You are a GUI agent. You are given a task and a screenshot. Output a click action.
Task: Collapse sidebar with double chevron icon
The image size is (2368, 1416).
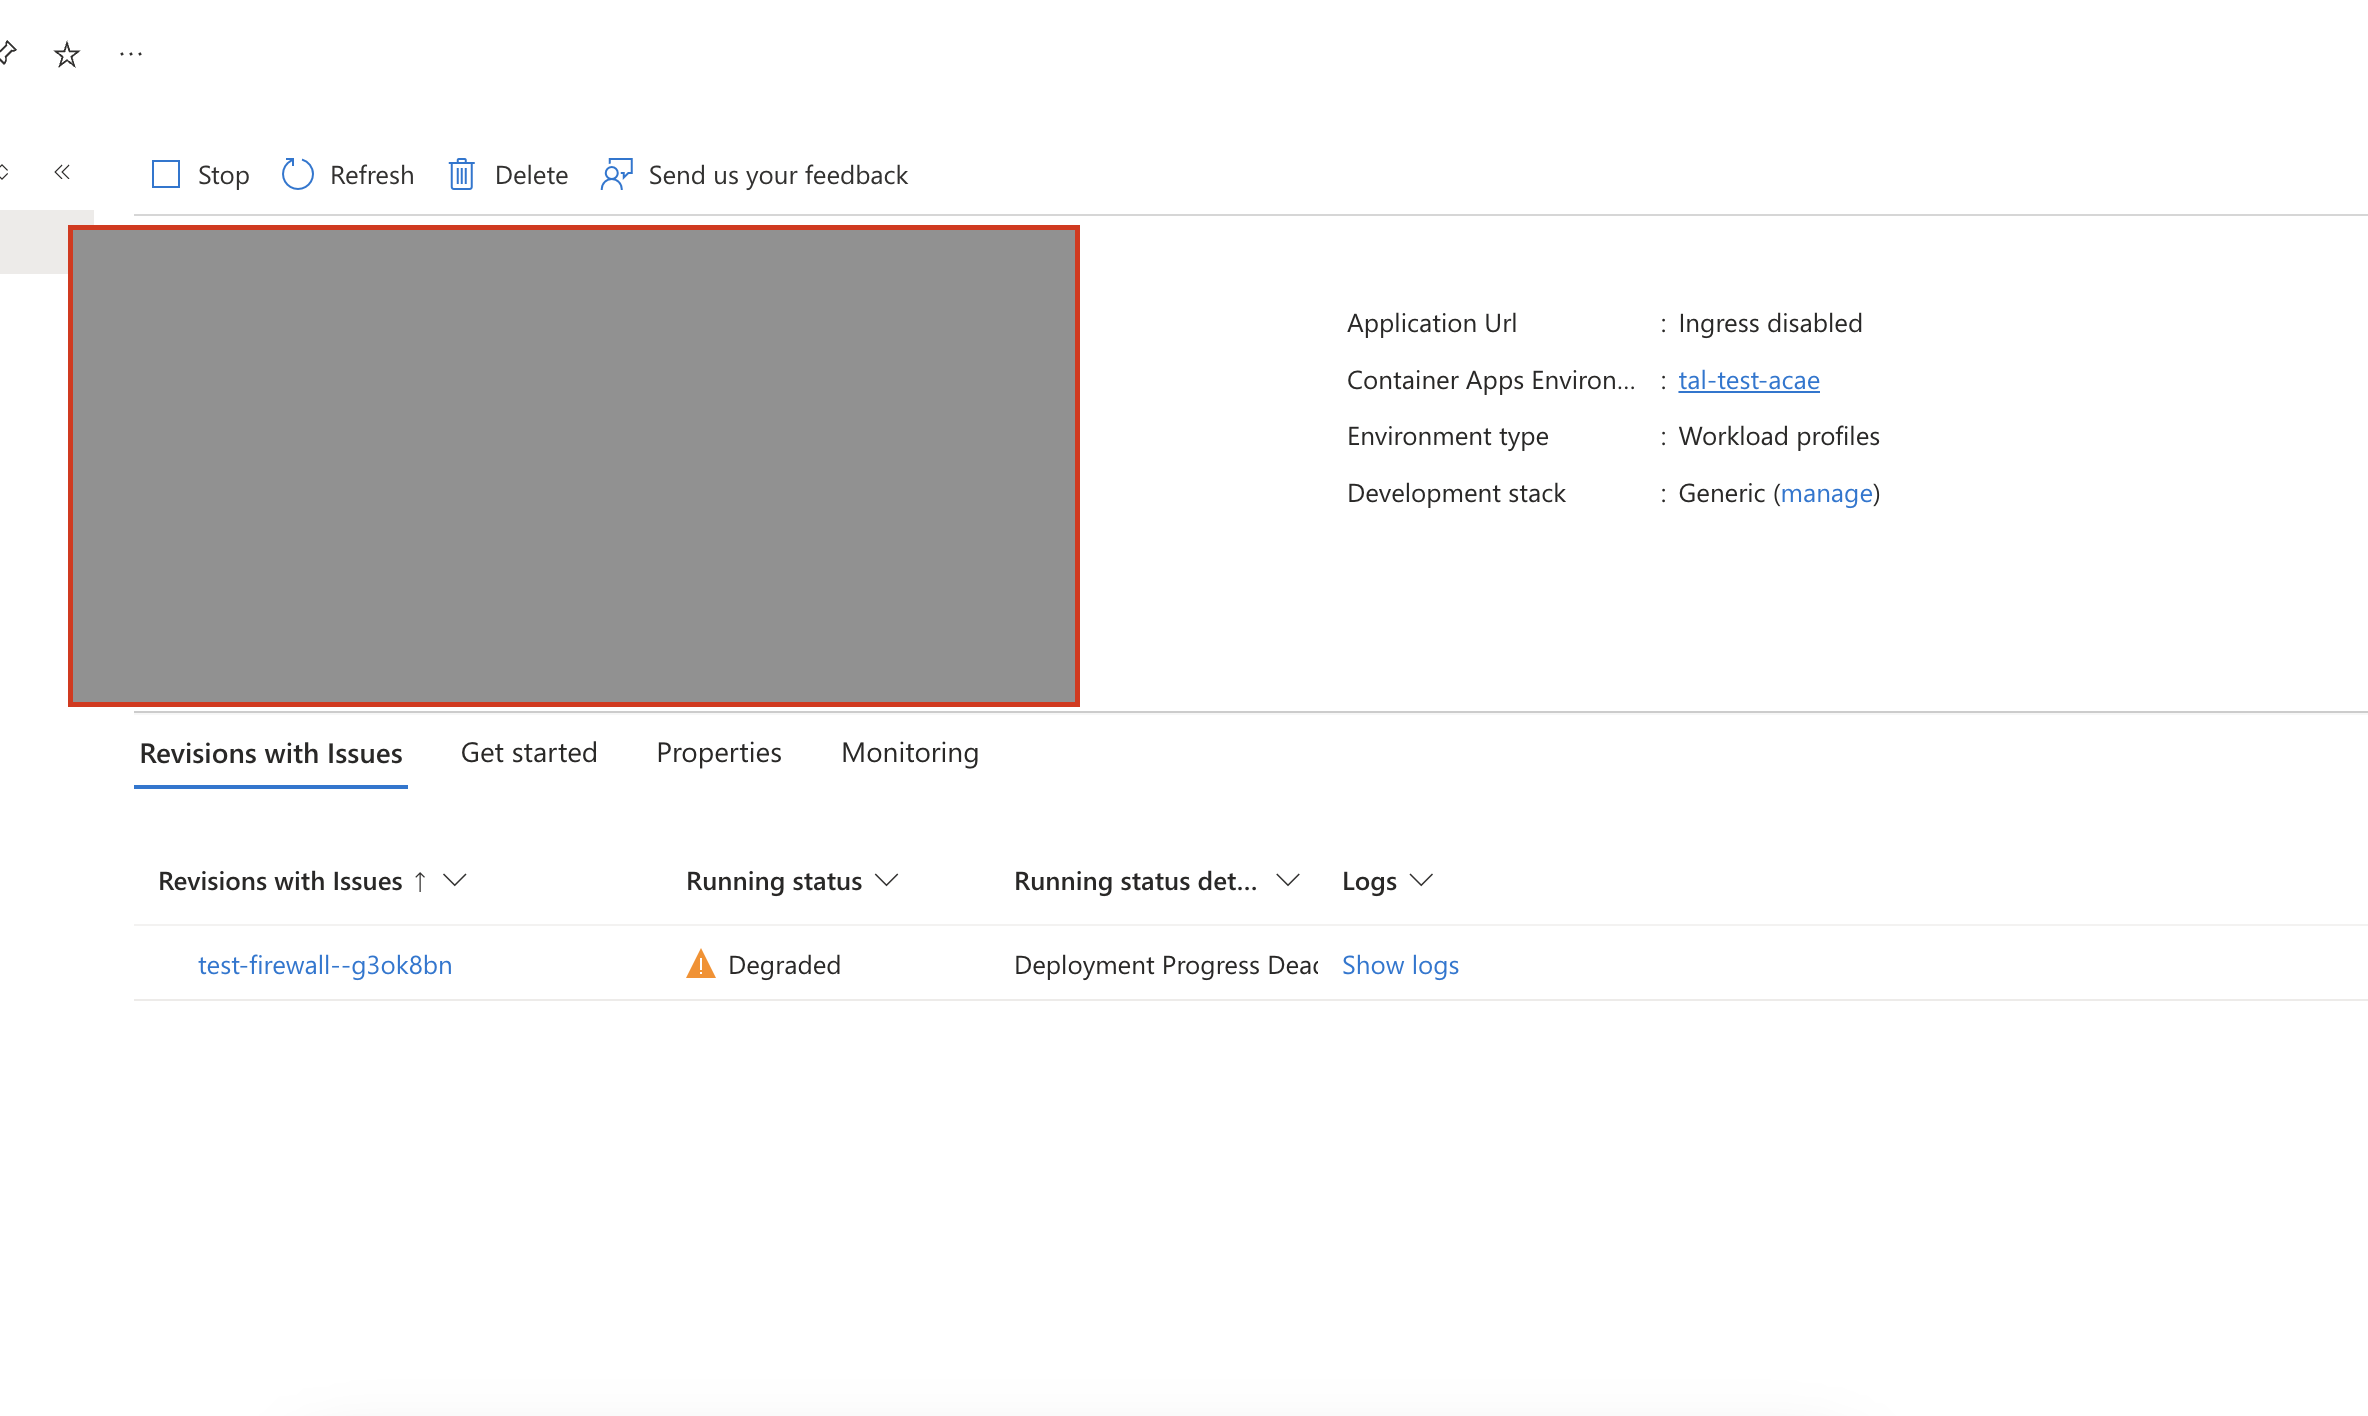62,172
